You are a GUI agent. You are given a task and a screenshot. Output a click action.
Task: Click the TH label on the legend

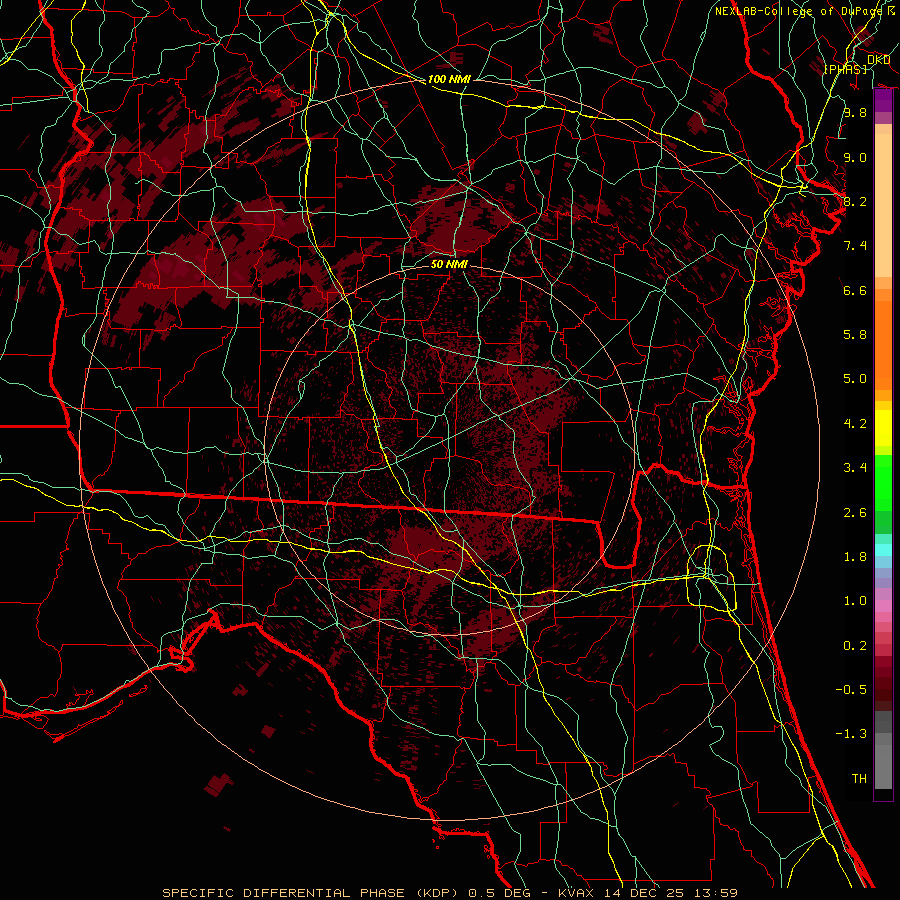(x=858, y=778)
